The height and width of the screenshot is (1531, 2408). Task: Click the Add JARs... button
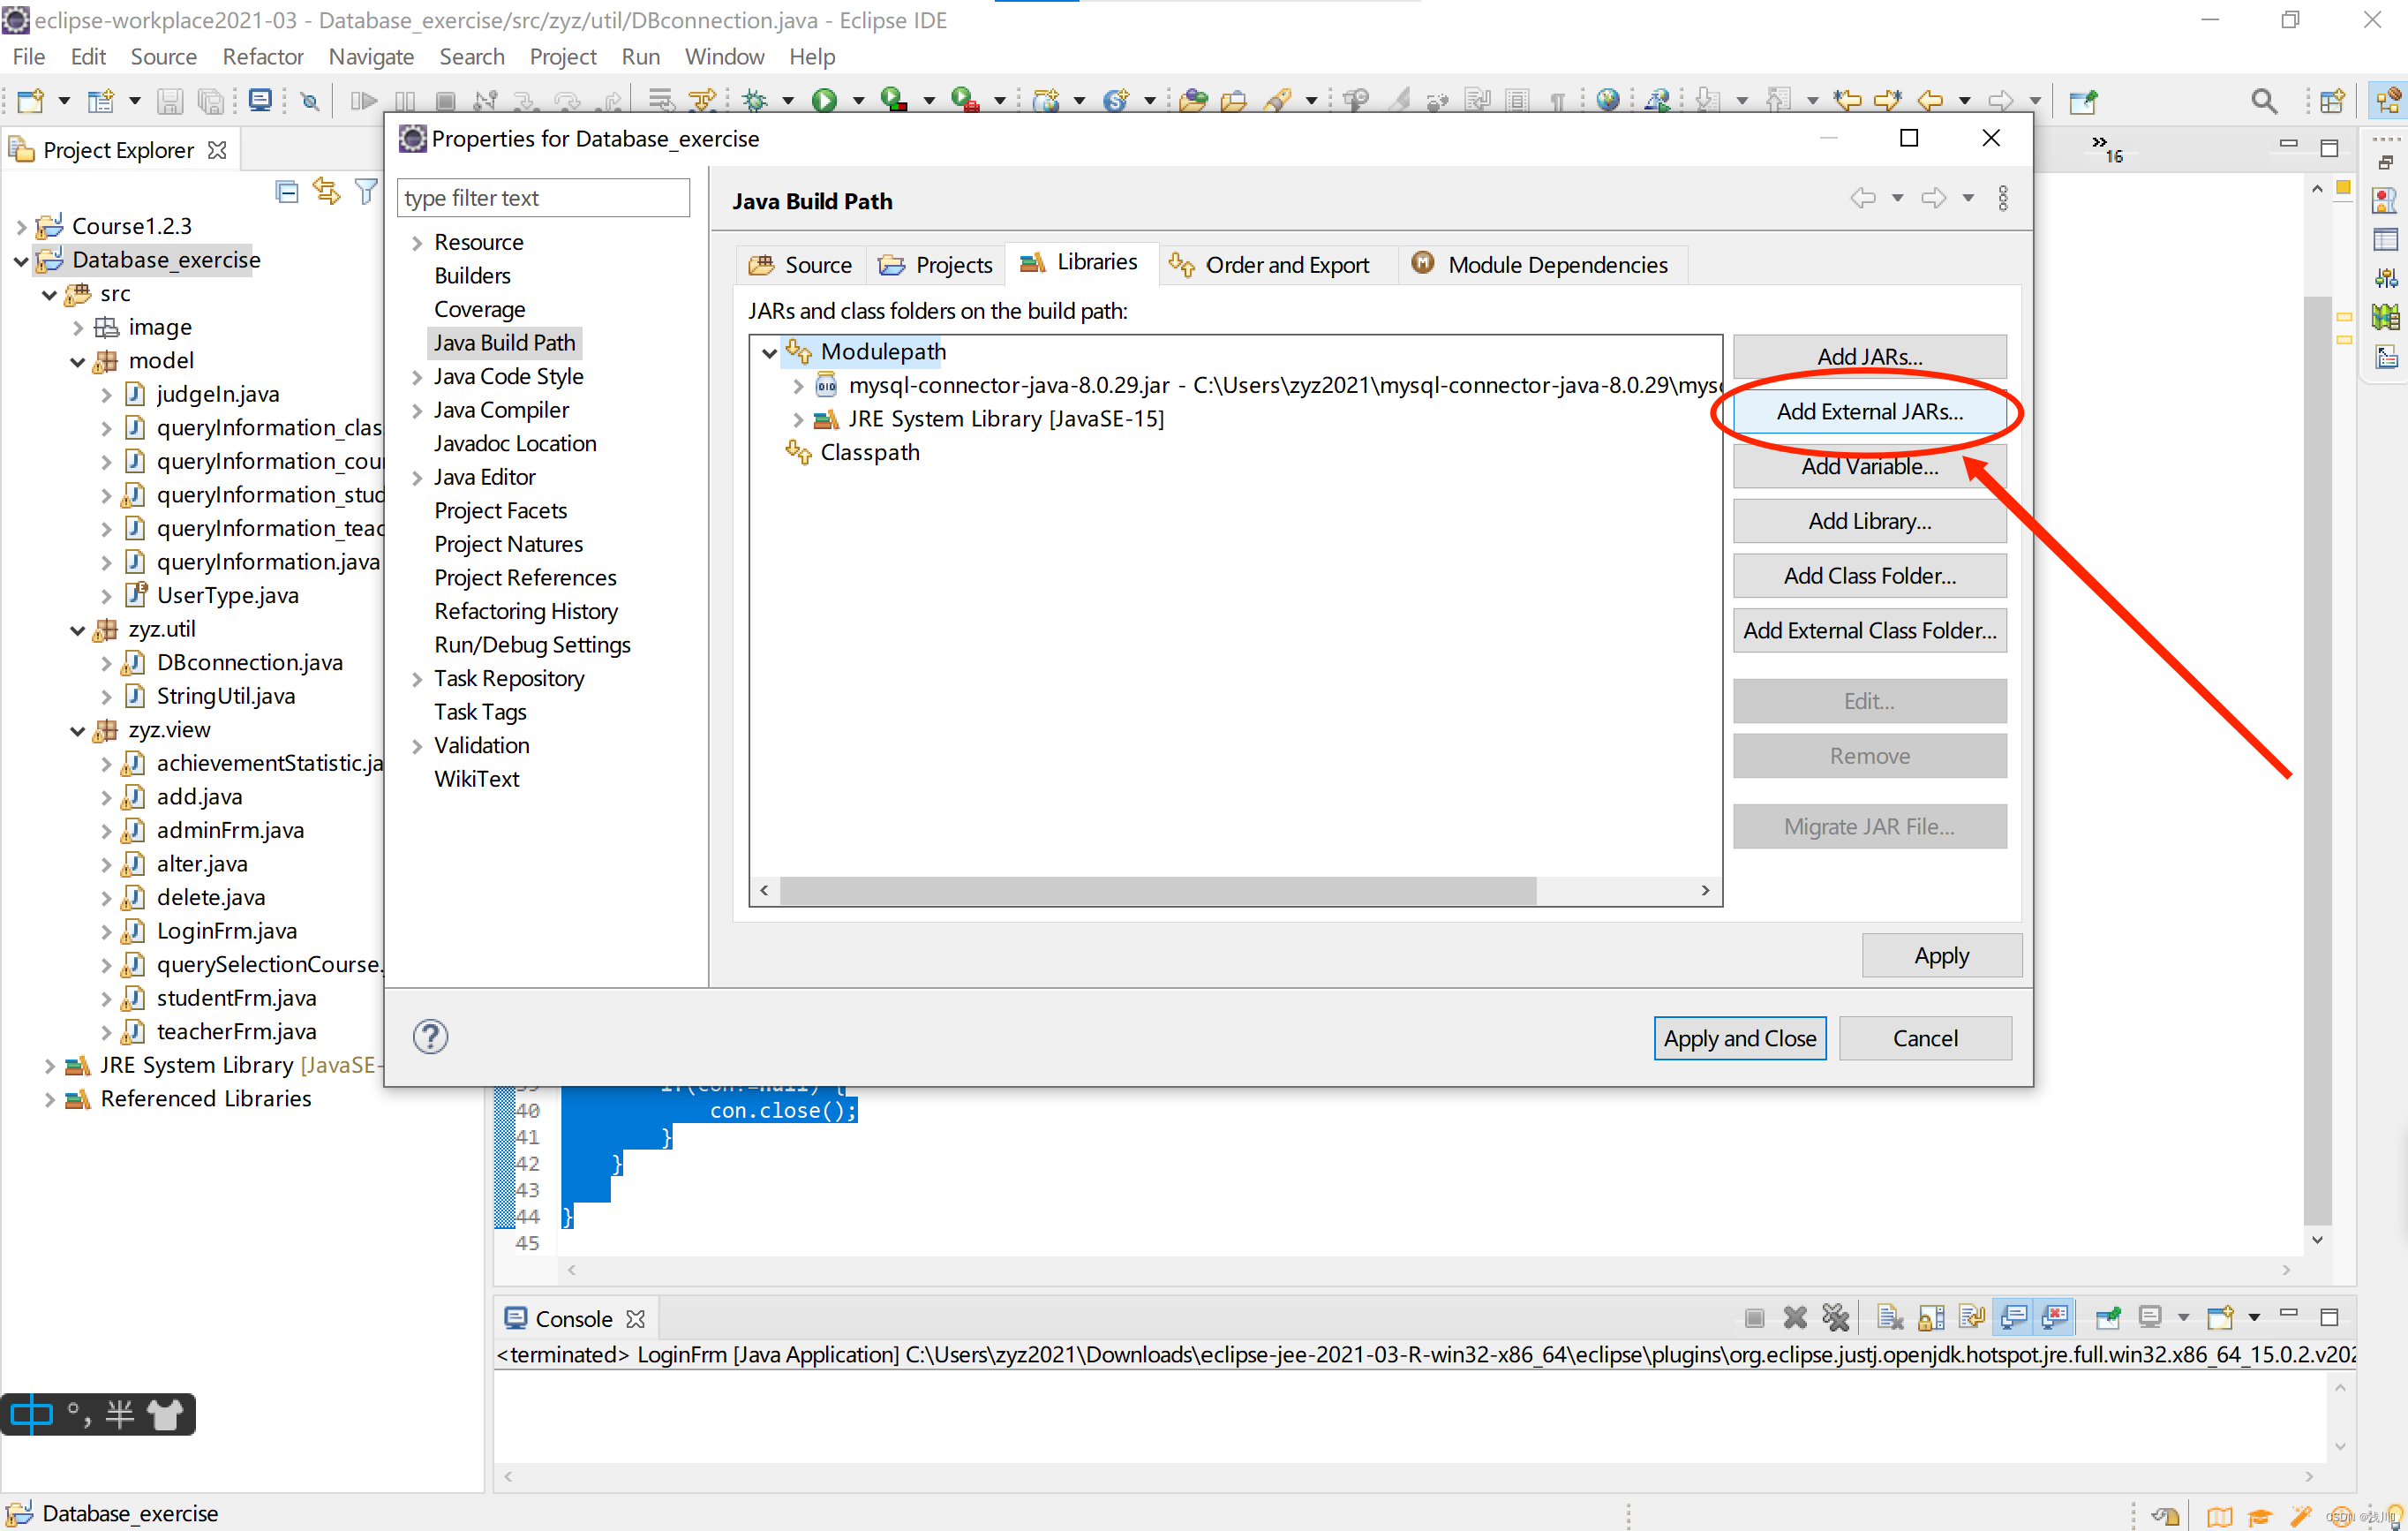(1869, 356)
